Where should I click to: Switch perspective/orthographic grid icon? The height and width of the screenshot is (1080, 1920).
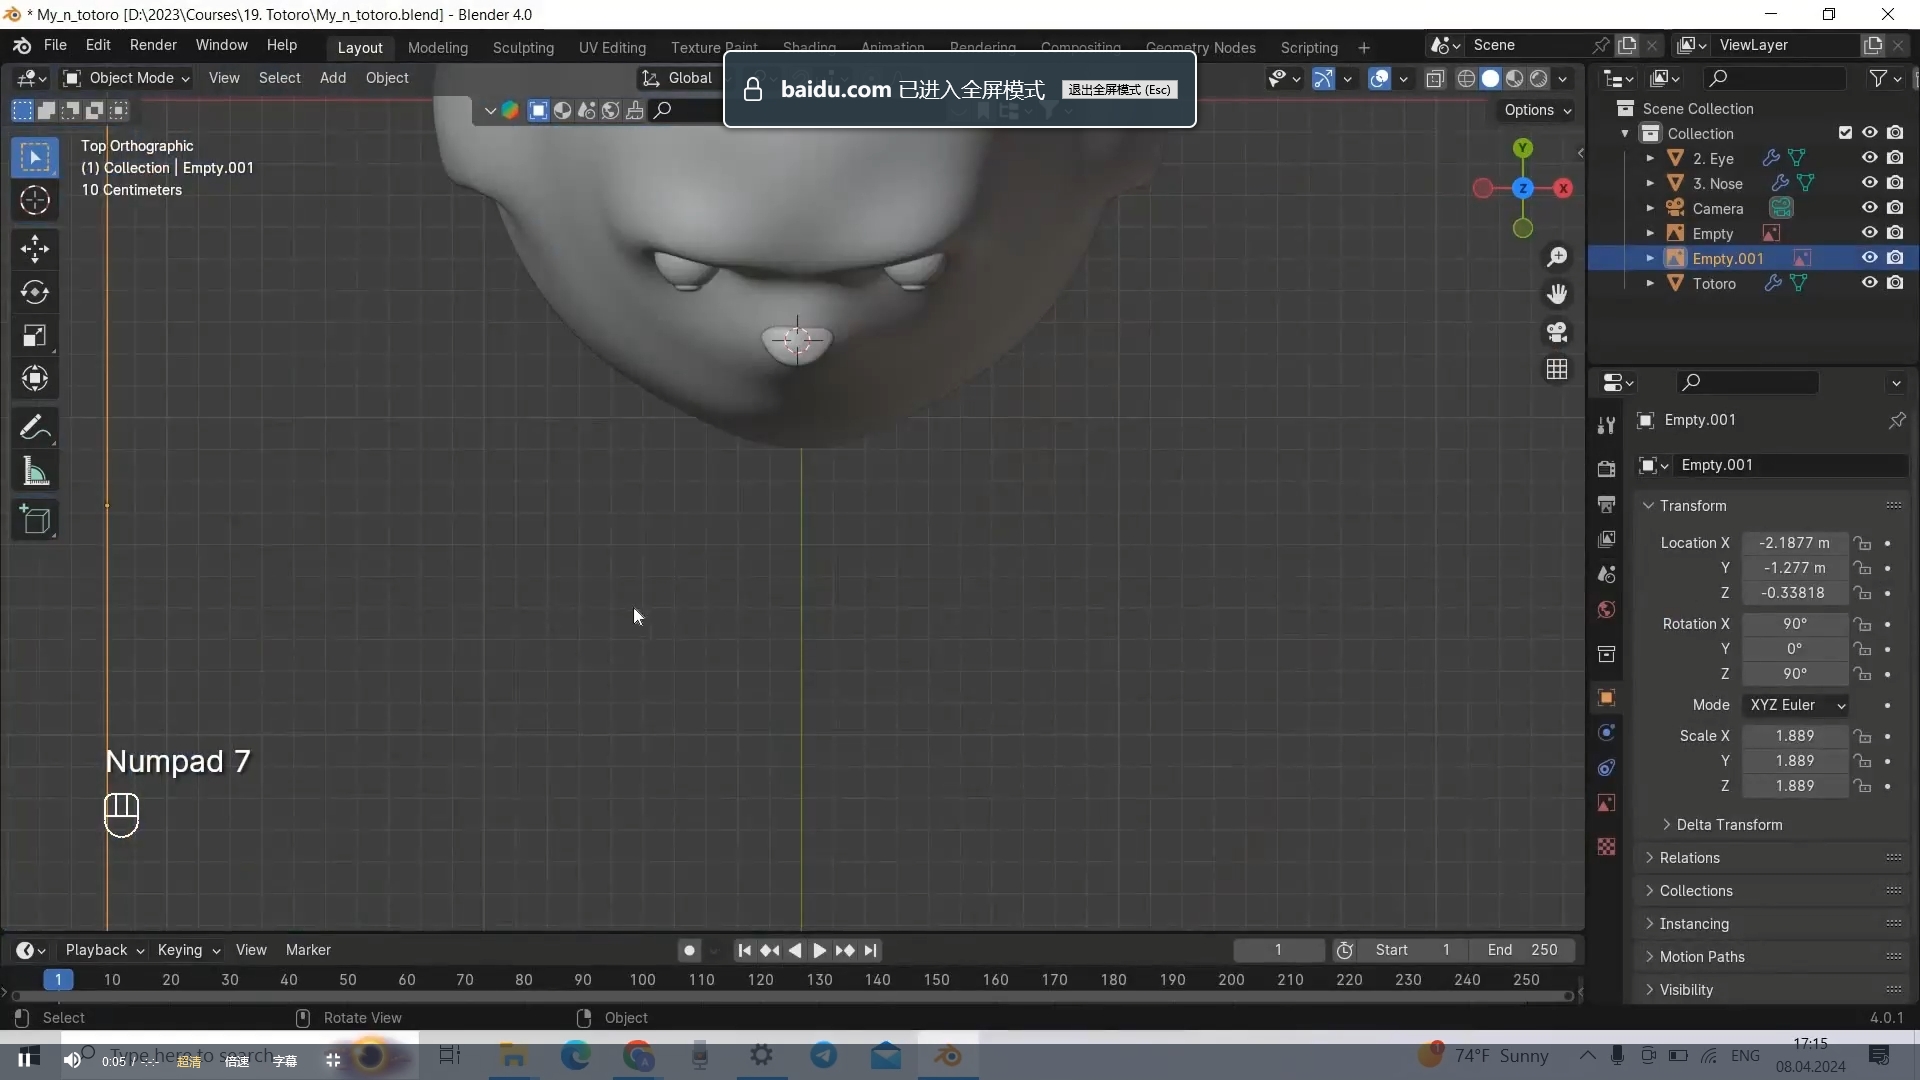[x=1557, y=369]
